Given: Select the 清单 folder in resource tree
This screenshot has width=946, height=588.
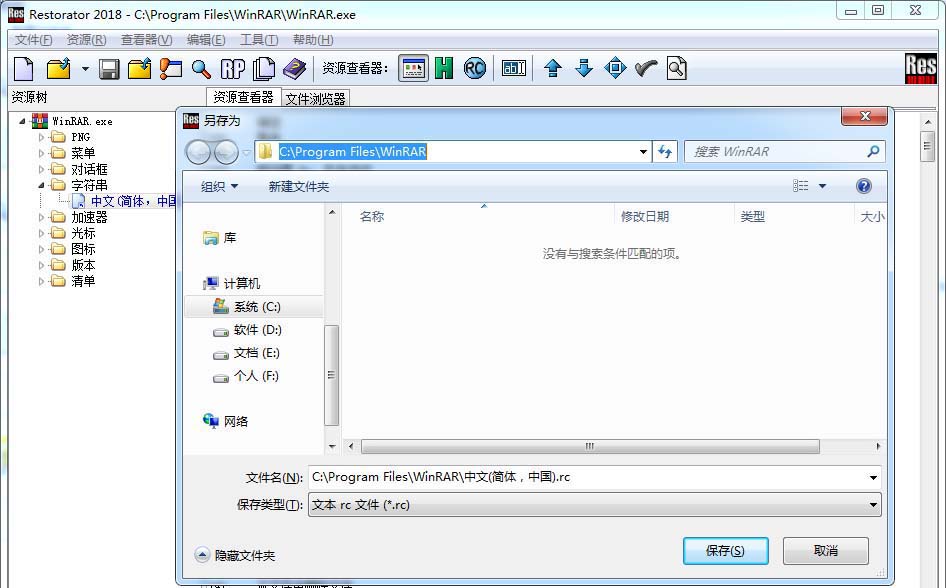Looking at the screenshot, I should click(83, 281).
